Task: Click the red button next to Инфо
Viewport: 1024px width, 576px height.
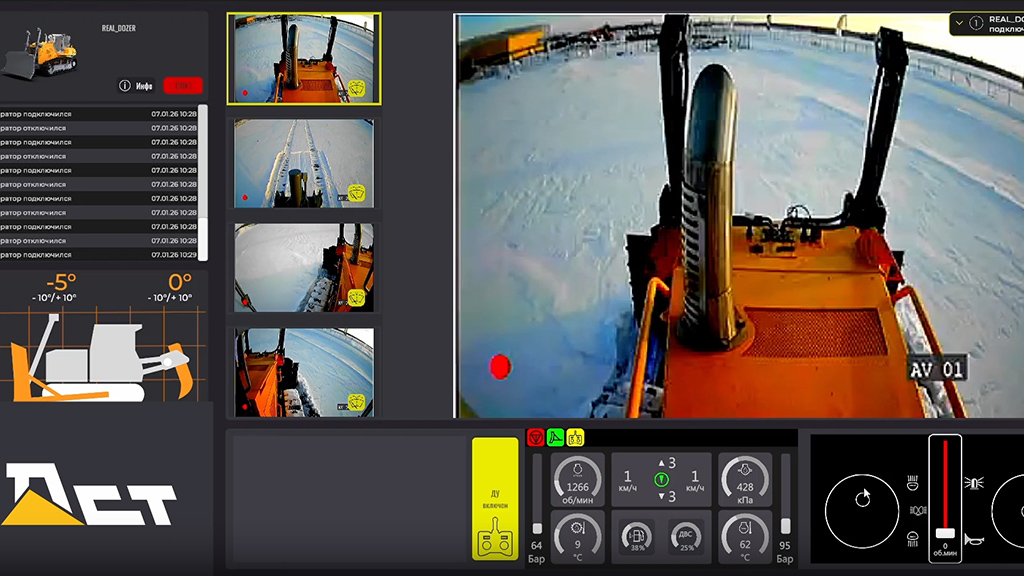Action: tap(182, 86)
